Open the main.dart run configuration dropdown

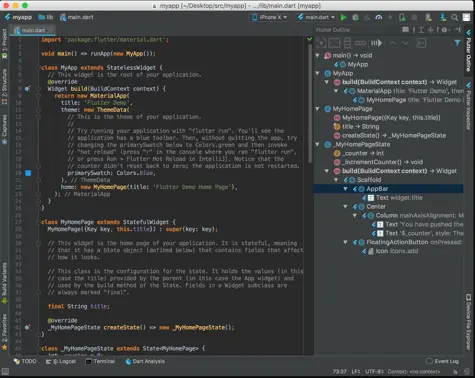[x=316, y=17]
